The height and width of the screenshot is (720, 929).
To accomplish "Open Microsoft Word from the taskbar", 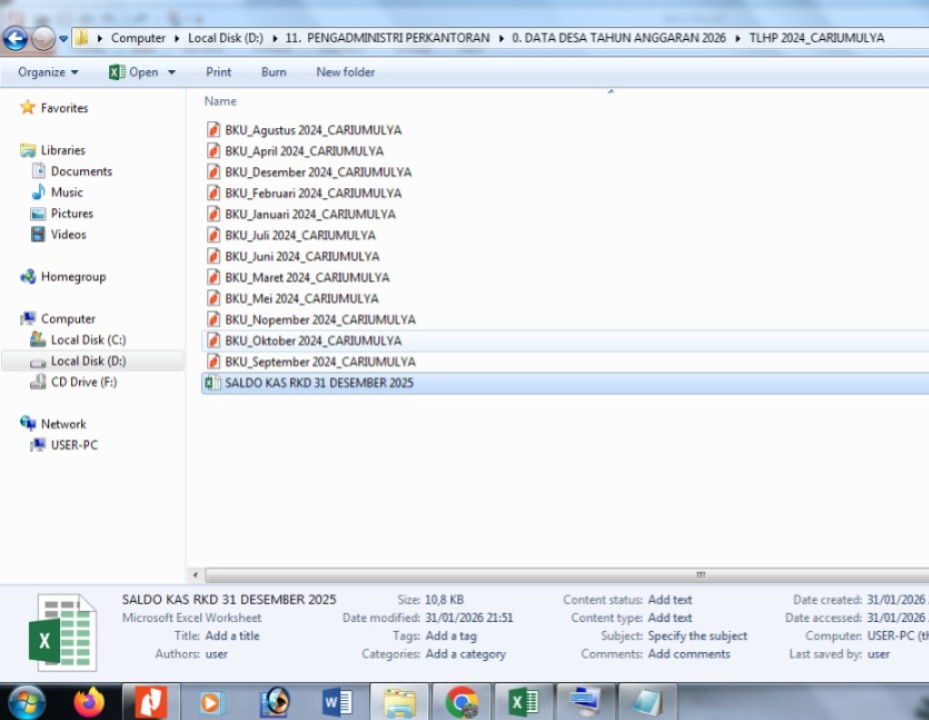I will click(337, 702).
